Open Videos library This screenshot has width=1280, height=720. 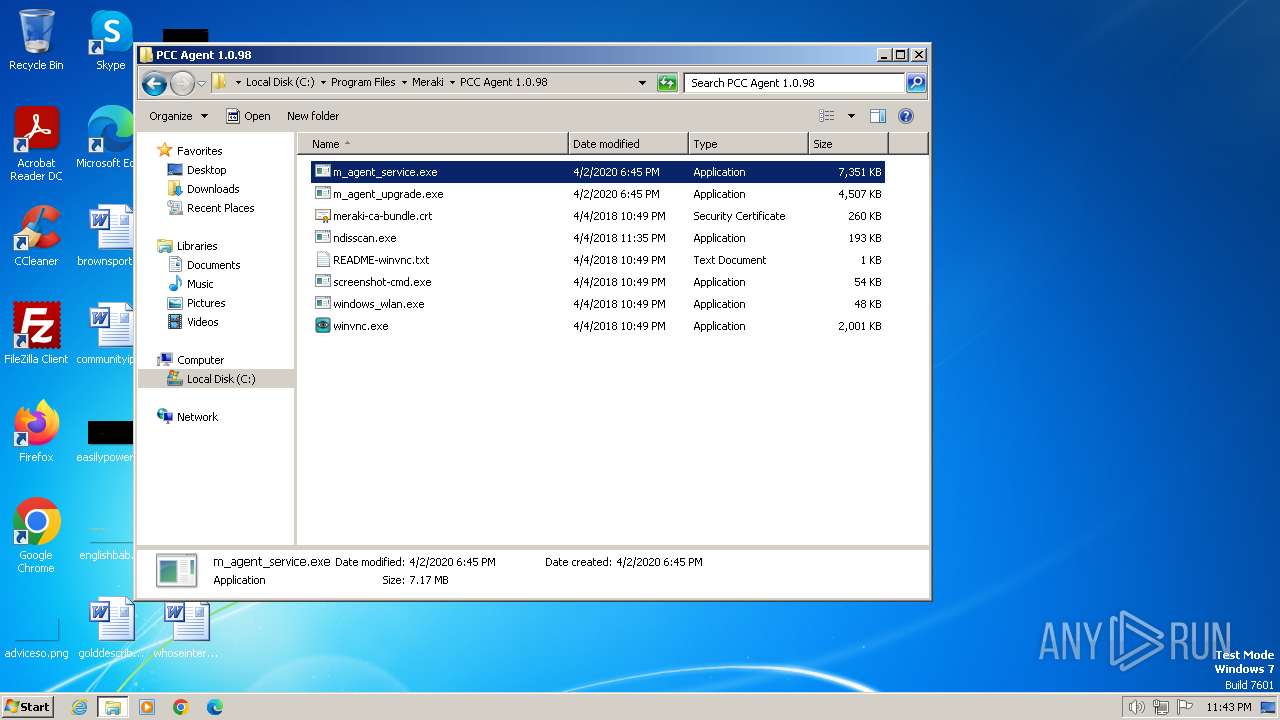202,322
